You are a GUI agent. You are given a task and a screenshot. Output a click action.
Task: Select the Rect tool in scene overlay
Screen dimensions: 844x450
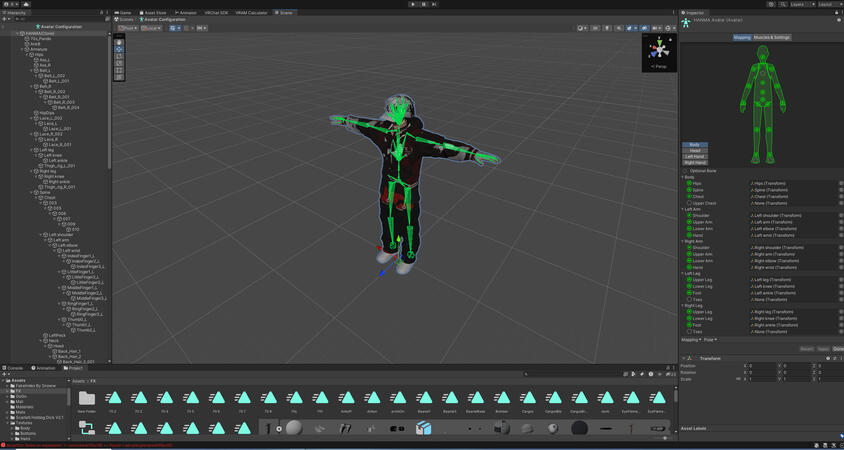(119, 70)
